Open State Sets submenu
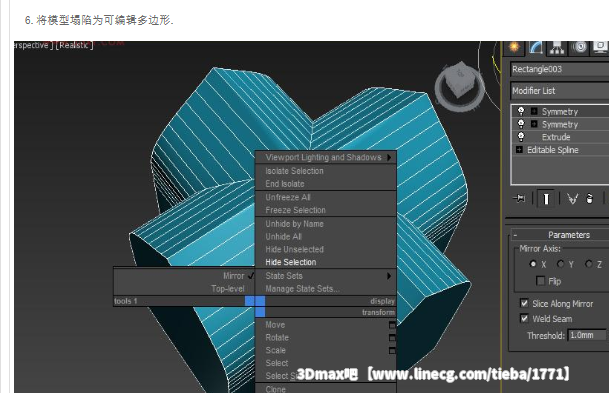The image size is (609, 393). pos(326,276)
